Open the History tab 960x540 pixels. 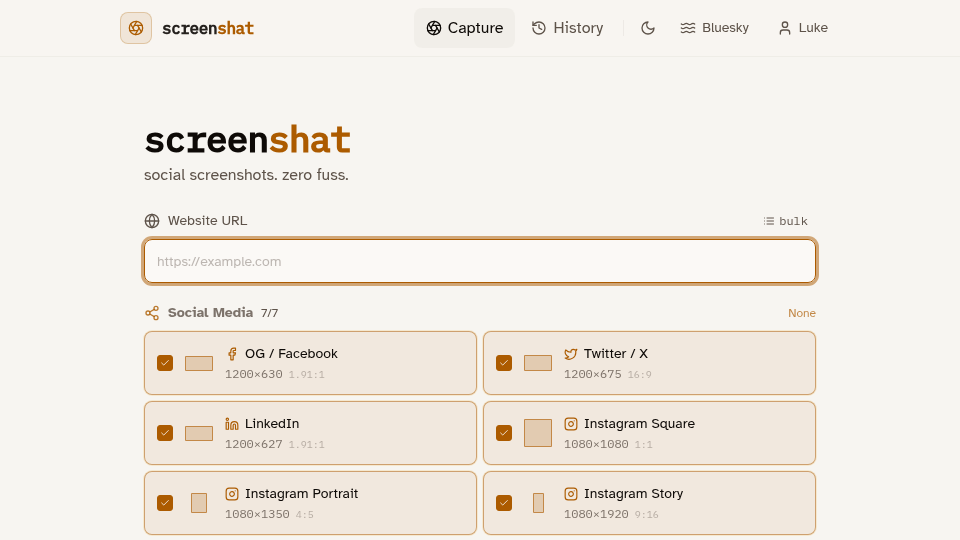click(568, 28)
